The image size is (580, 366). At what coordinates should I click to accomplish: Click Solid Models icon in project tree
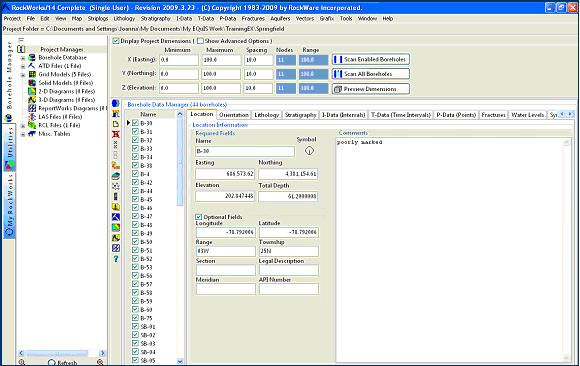(32, 83)
